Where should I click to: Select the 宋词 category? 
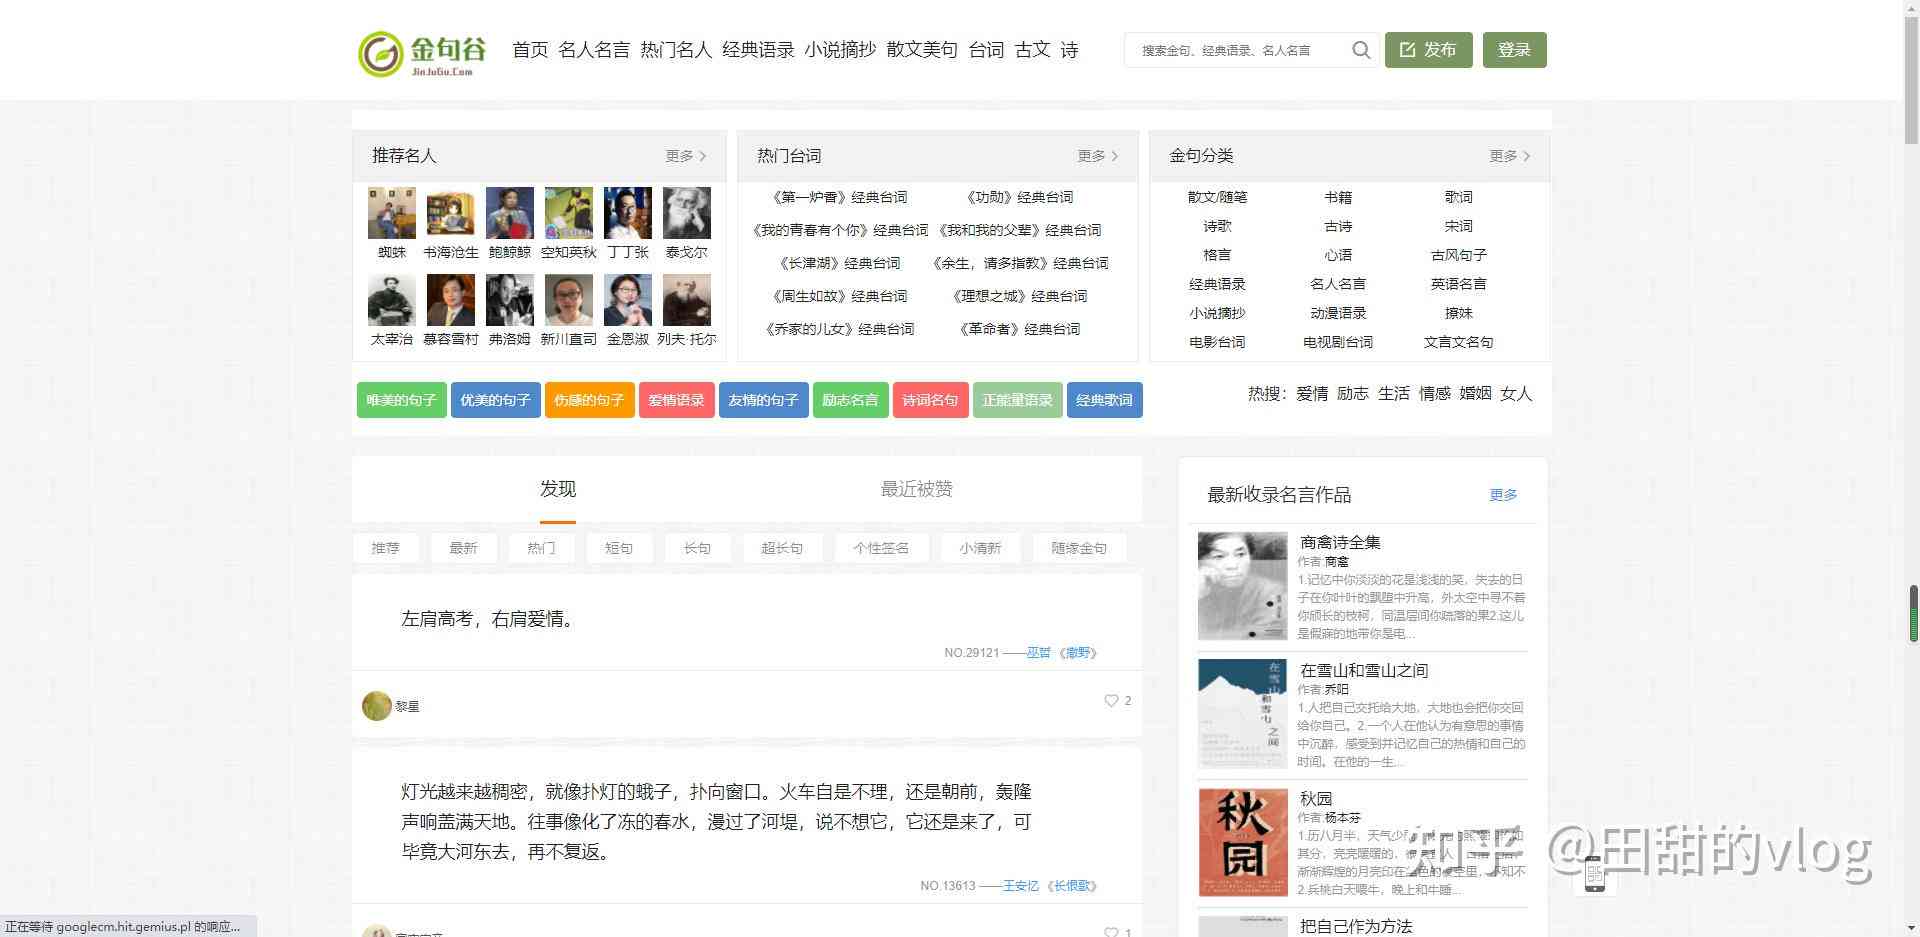pyautogui.click(x=1458, y=226)
